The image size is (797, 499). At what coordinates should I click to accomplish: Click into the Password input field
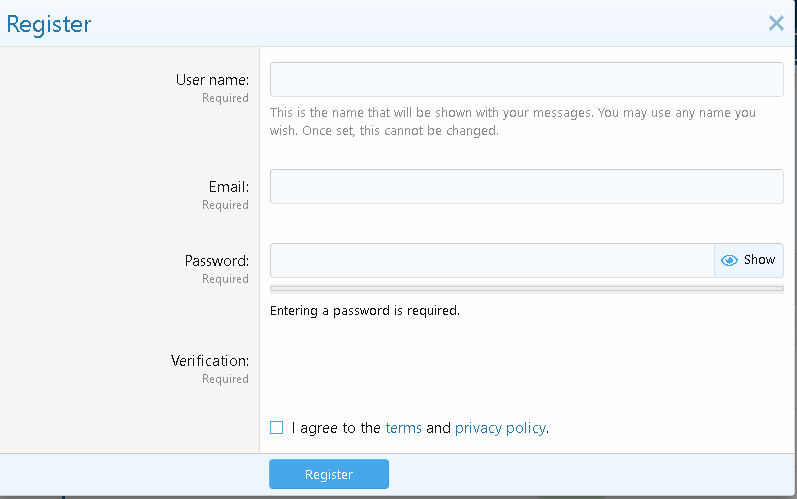coord(492,260)
